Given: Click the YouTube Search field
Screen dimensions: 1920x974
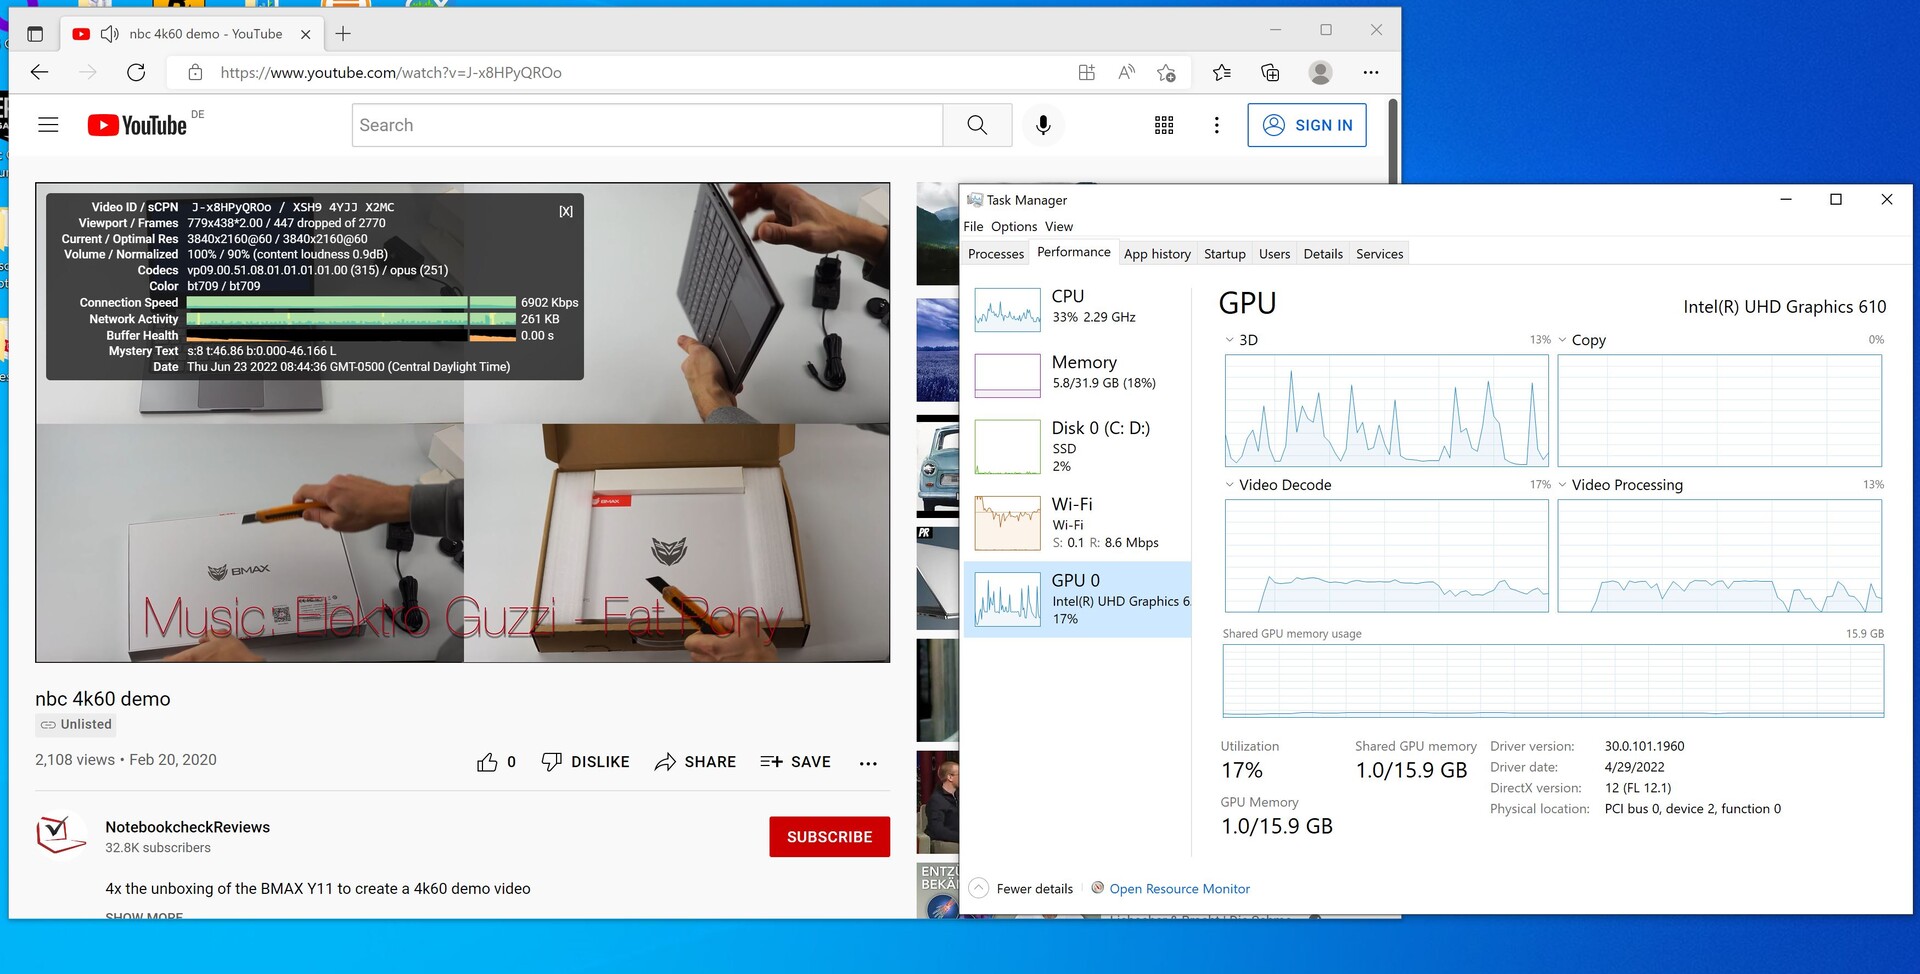Looking at the screenshot, I should pos(647,125).
